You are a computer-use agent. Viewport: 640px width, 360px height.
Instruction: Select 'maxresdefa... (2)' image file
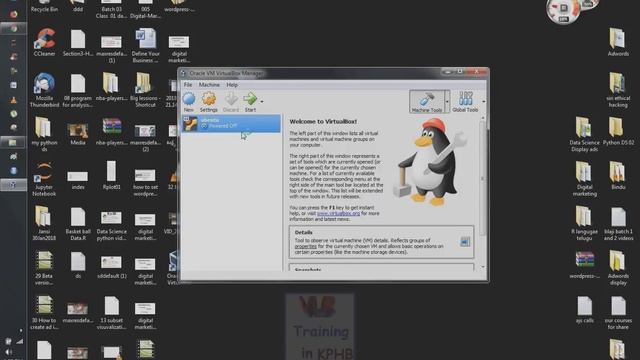pyautogui.click(x=145, y=137)
